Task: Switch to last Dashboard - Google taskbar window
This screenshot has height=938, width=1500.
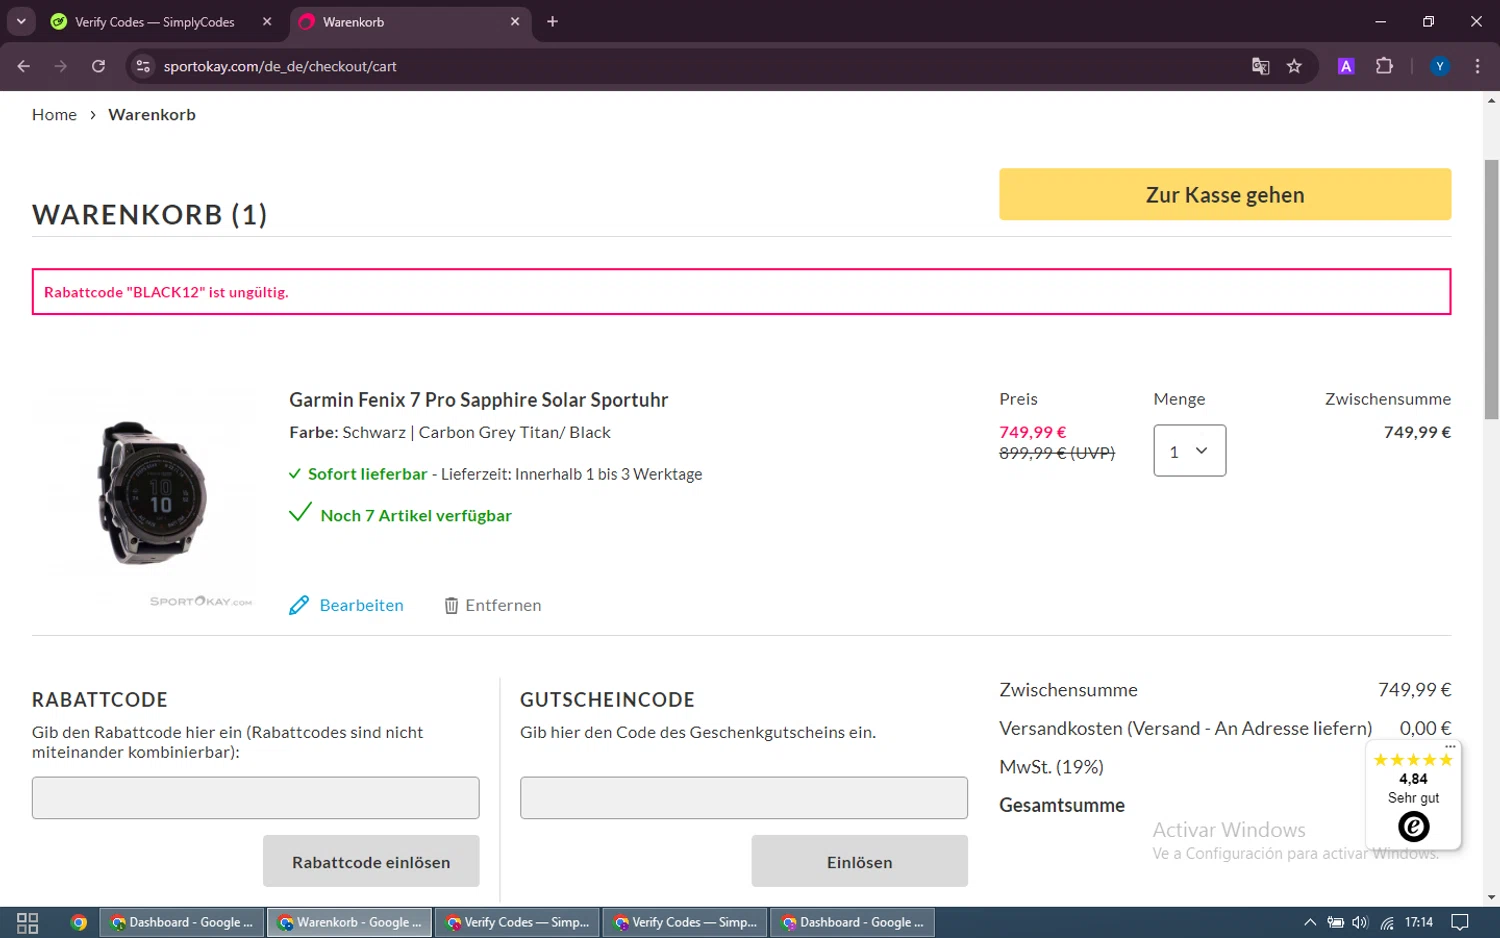Action: tap(852, 922)
